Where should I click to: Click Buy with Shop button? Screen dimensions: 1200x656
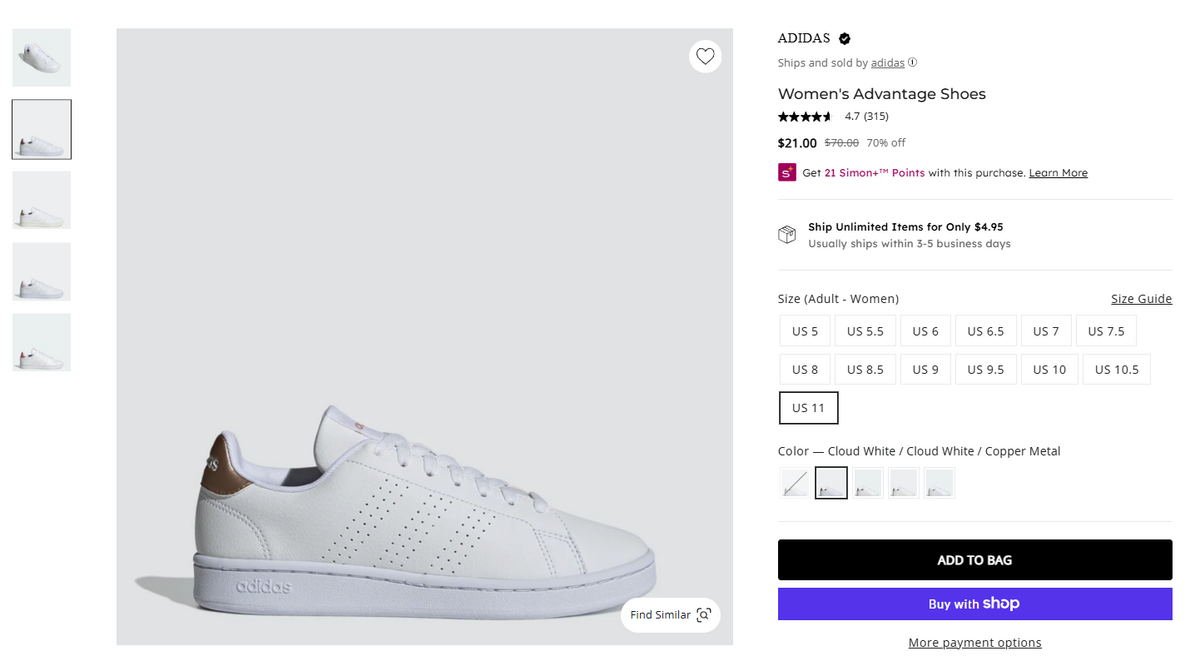(974, 604)
